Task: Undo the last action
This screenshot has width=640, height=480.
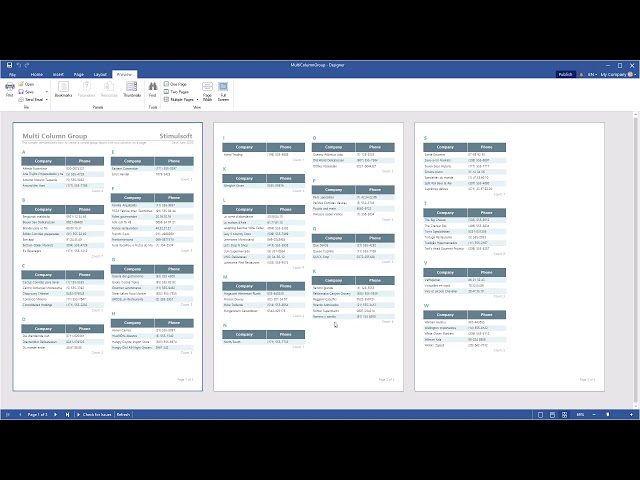Action: point(19,65)
